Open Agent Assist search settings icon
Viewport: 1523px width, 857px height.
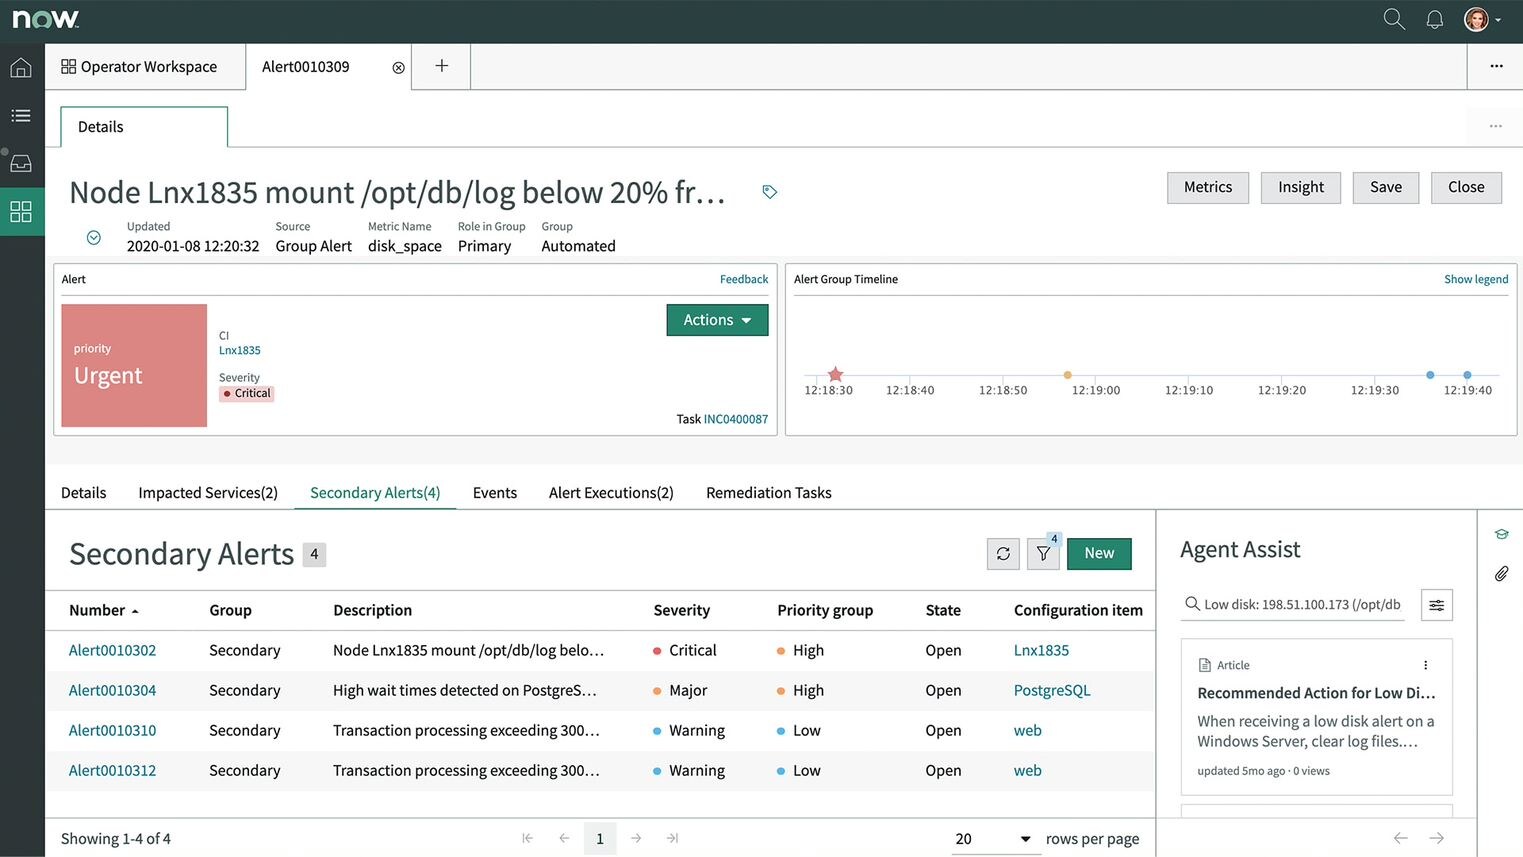1437,605
